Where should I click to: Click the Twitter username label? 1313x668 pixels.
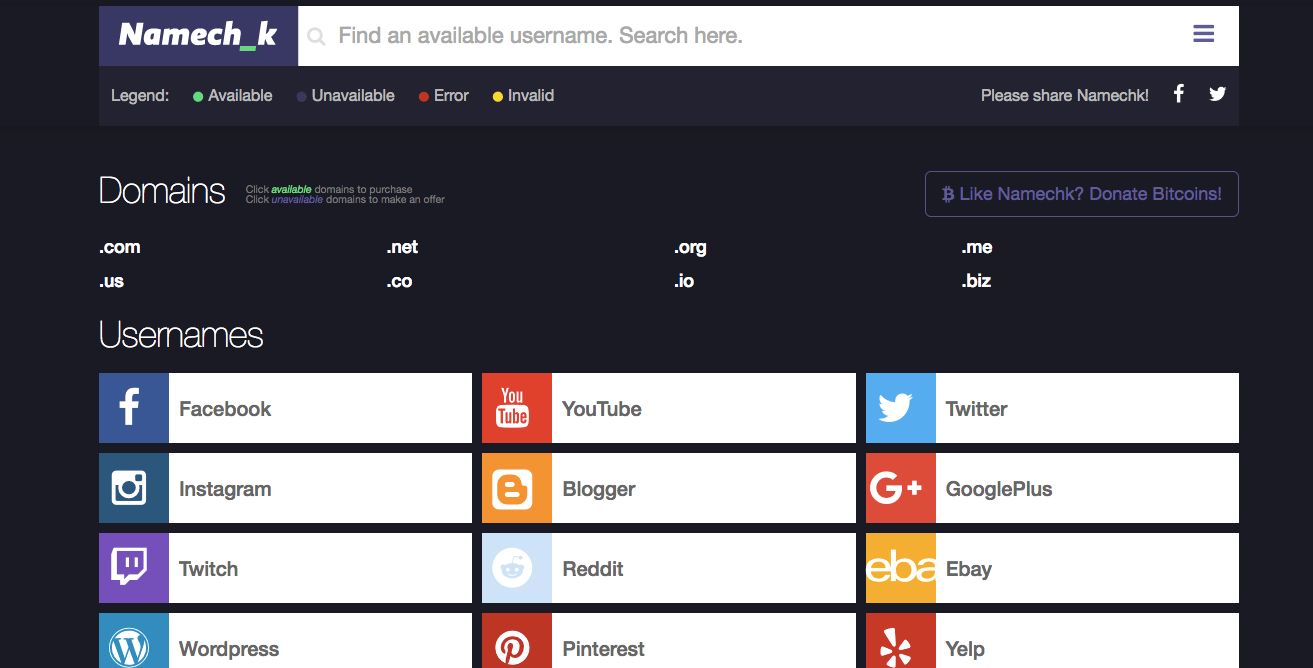[977, 408]
